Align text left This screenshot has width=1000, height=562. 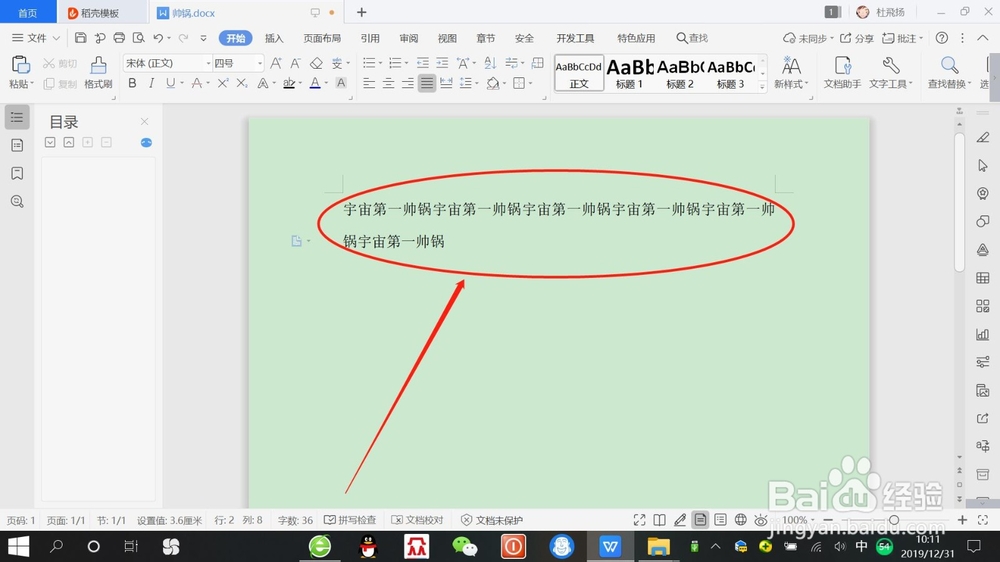(x=369, y=83)
